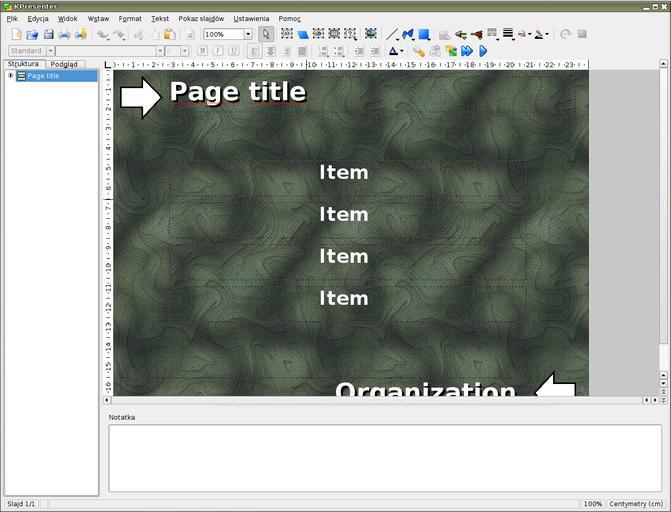Click inside the Notatka notes field
Screen dimensions: 671x512
385,457
